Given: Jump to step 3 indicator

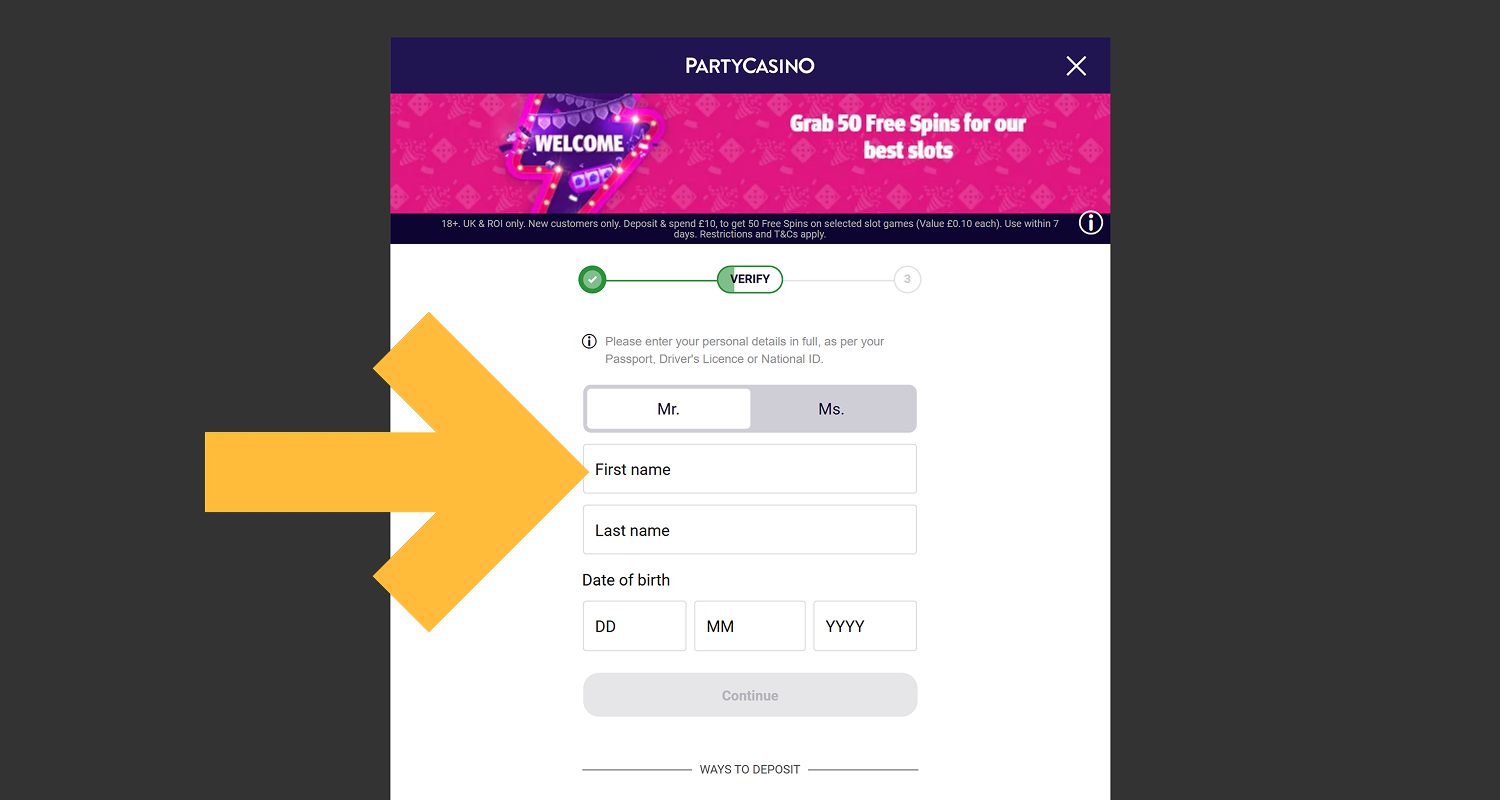Looking at the screenshot, I should pyautogui.click(x=907, y=279).
